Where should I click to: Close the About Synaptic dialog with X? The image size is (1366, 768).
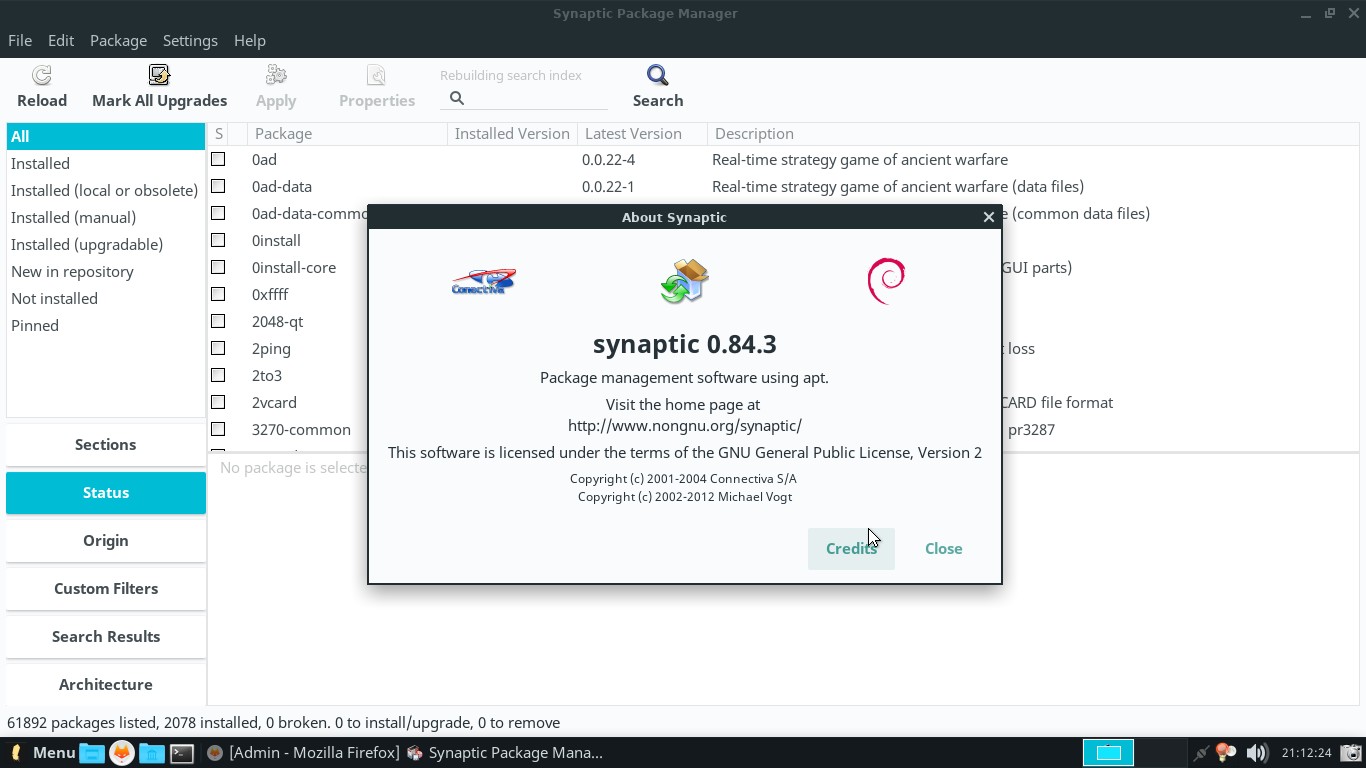(988, 217)
